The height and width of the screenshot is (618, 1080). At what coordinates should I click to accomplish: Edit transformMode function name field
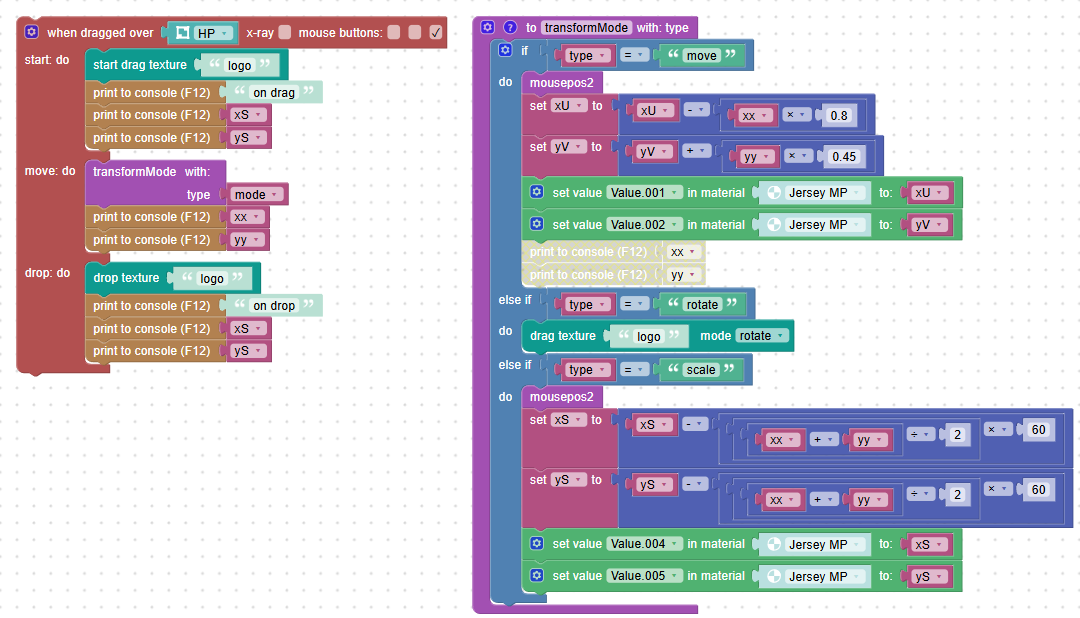pyautogui.click(x=586, y=28)
